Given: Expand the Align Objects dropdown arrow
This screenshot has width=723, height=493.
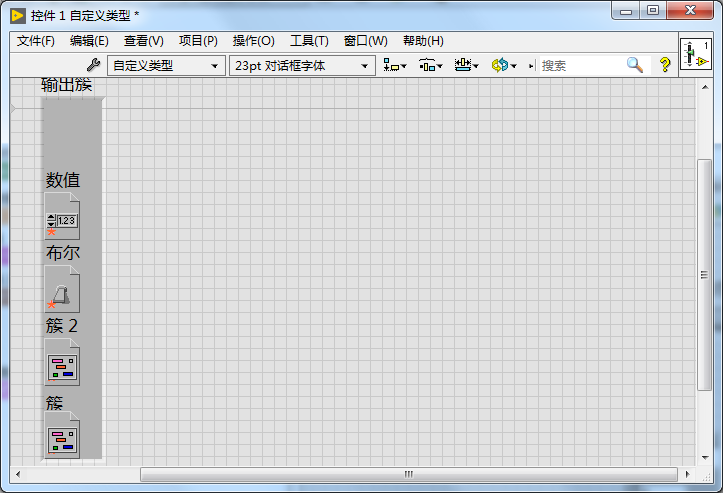Looking at the screenshot, I should click(x=404, y=66).
